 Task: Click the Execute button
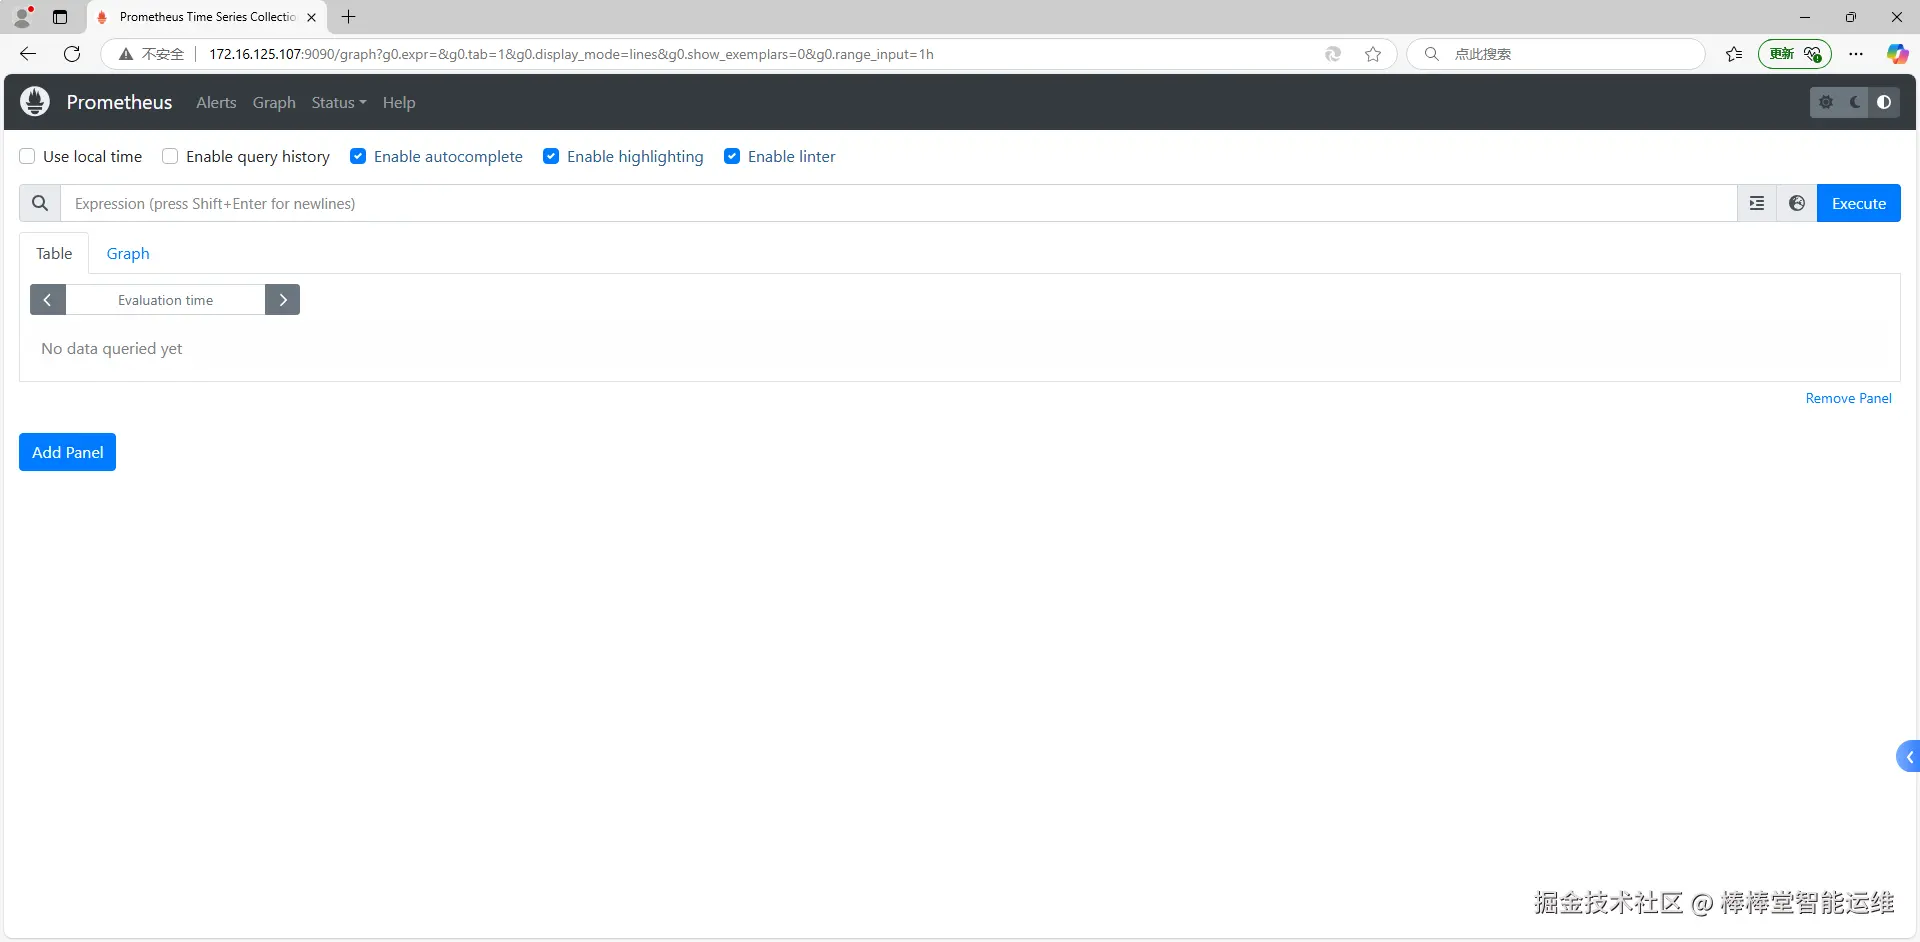[1859, 203]
